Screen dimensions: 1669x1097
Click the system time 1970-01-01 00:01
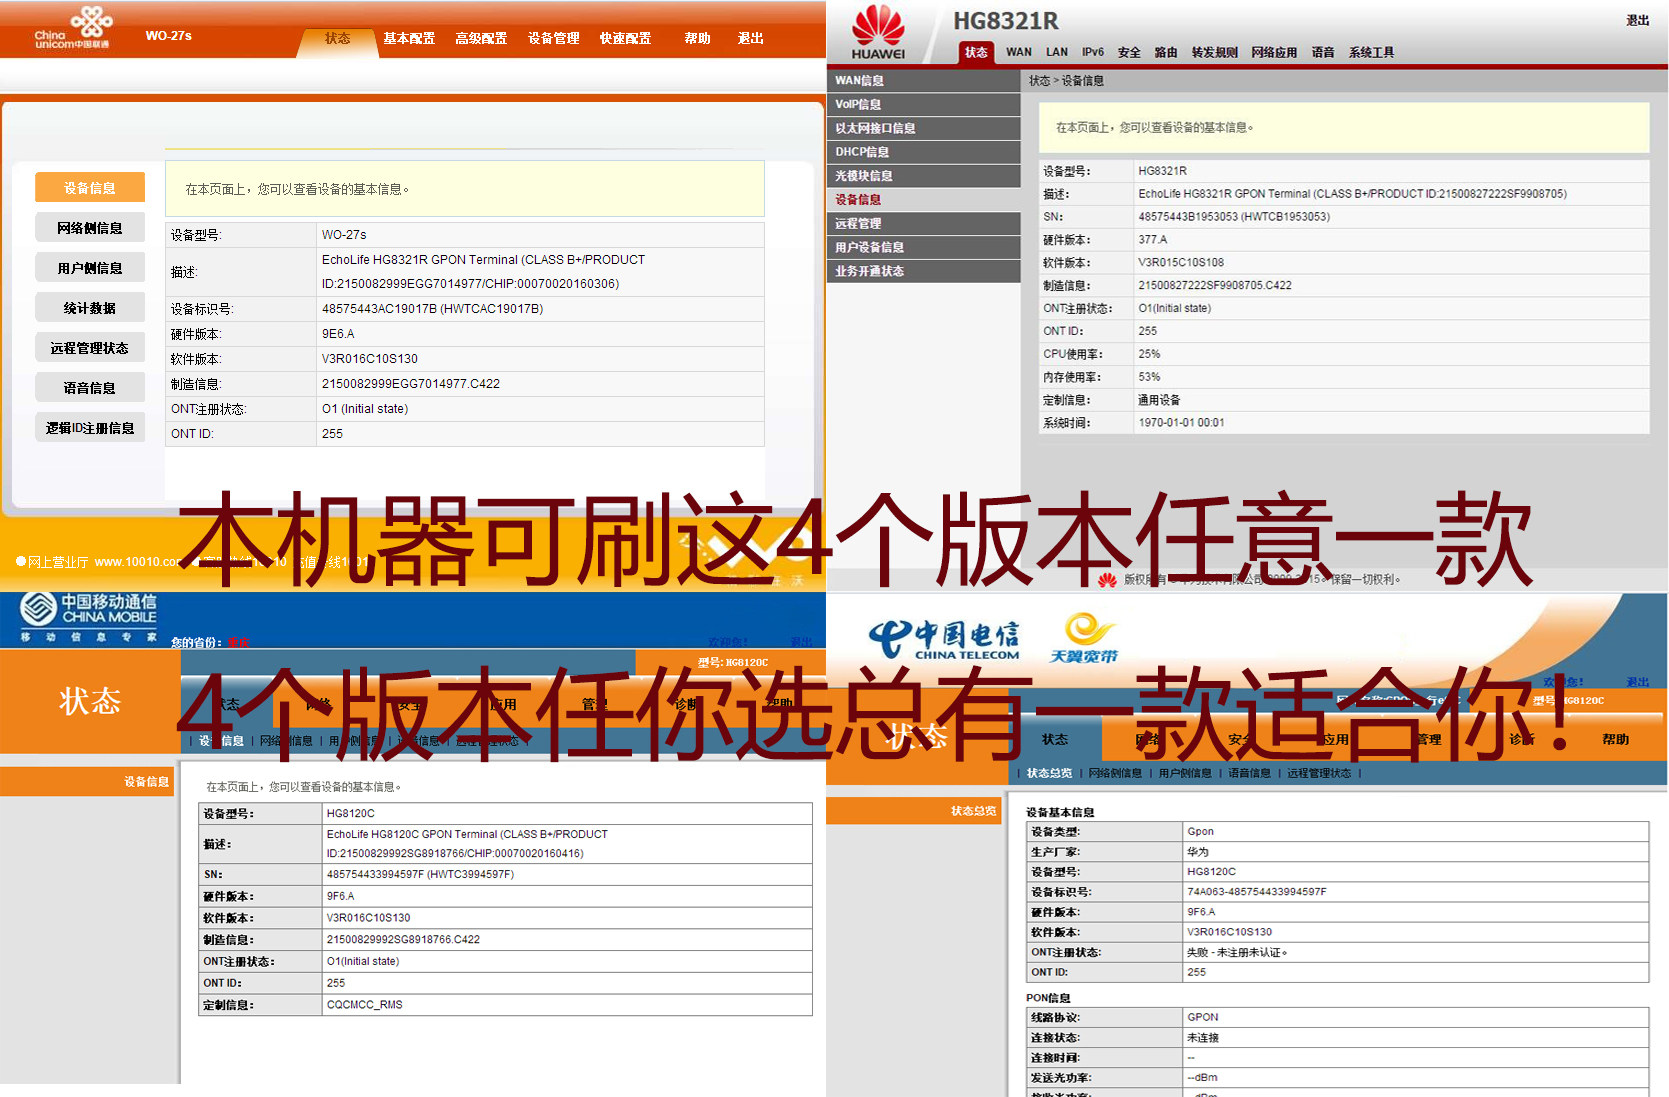pyautogui.click(x=1181, y=423)
